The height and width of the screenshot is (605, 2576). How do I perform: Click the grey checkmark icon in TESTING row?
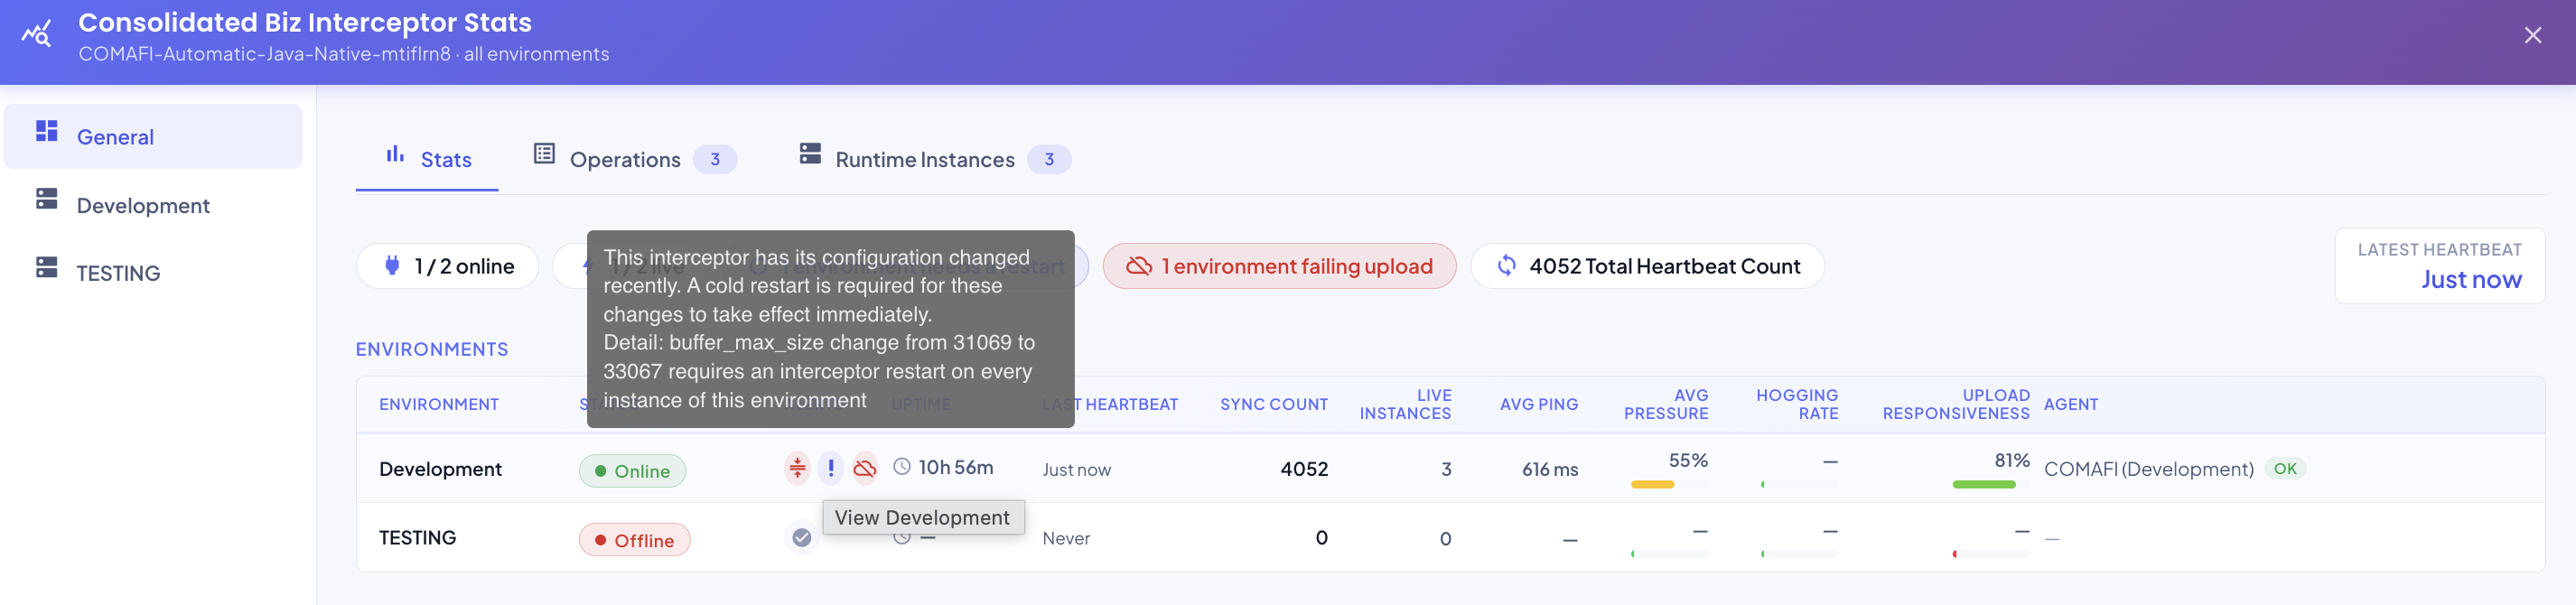tap(801, 538)
